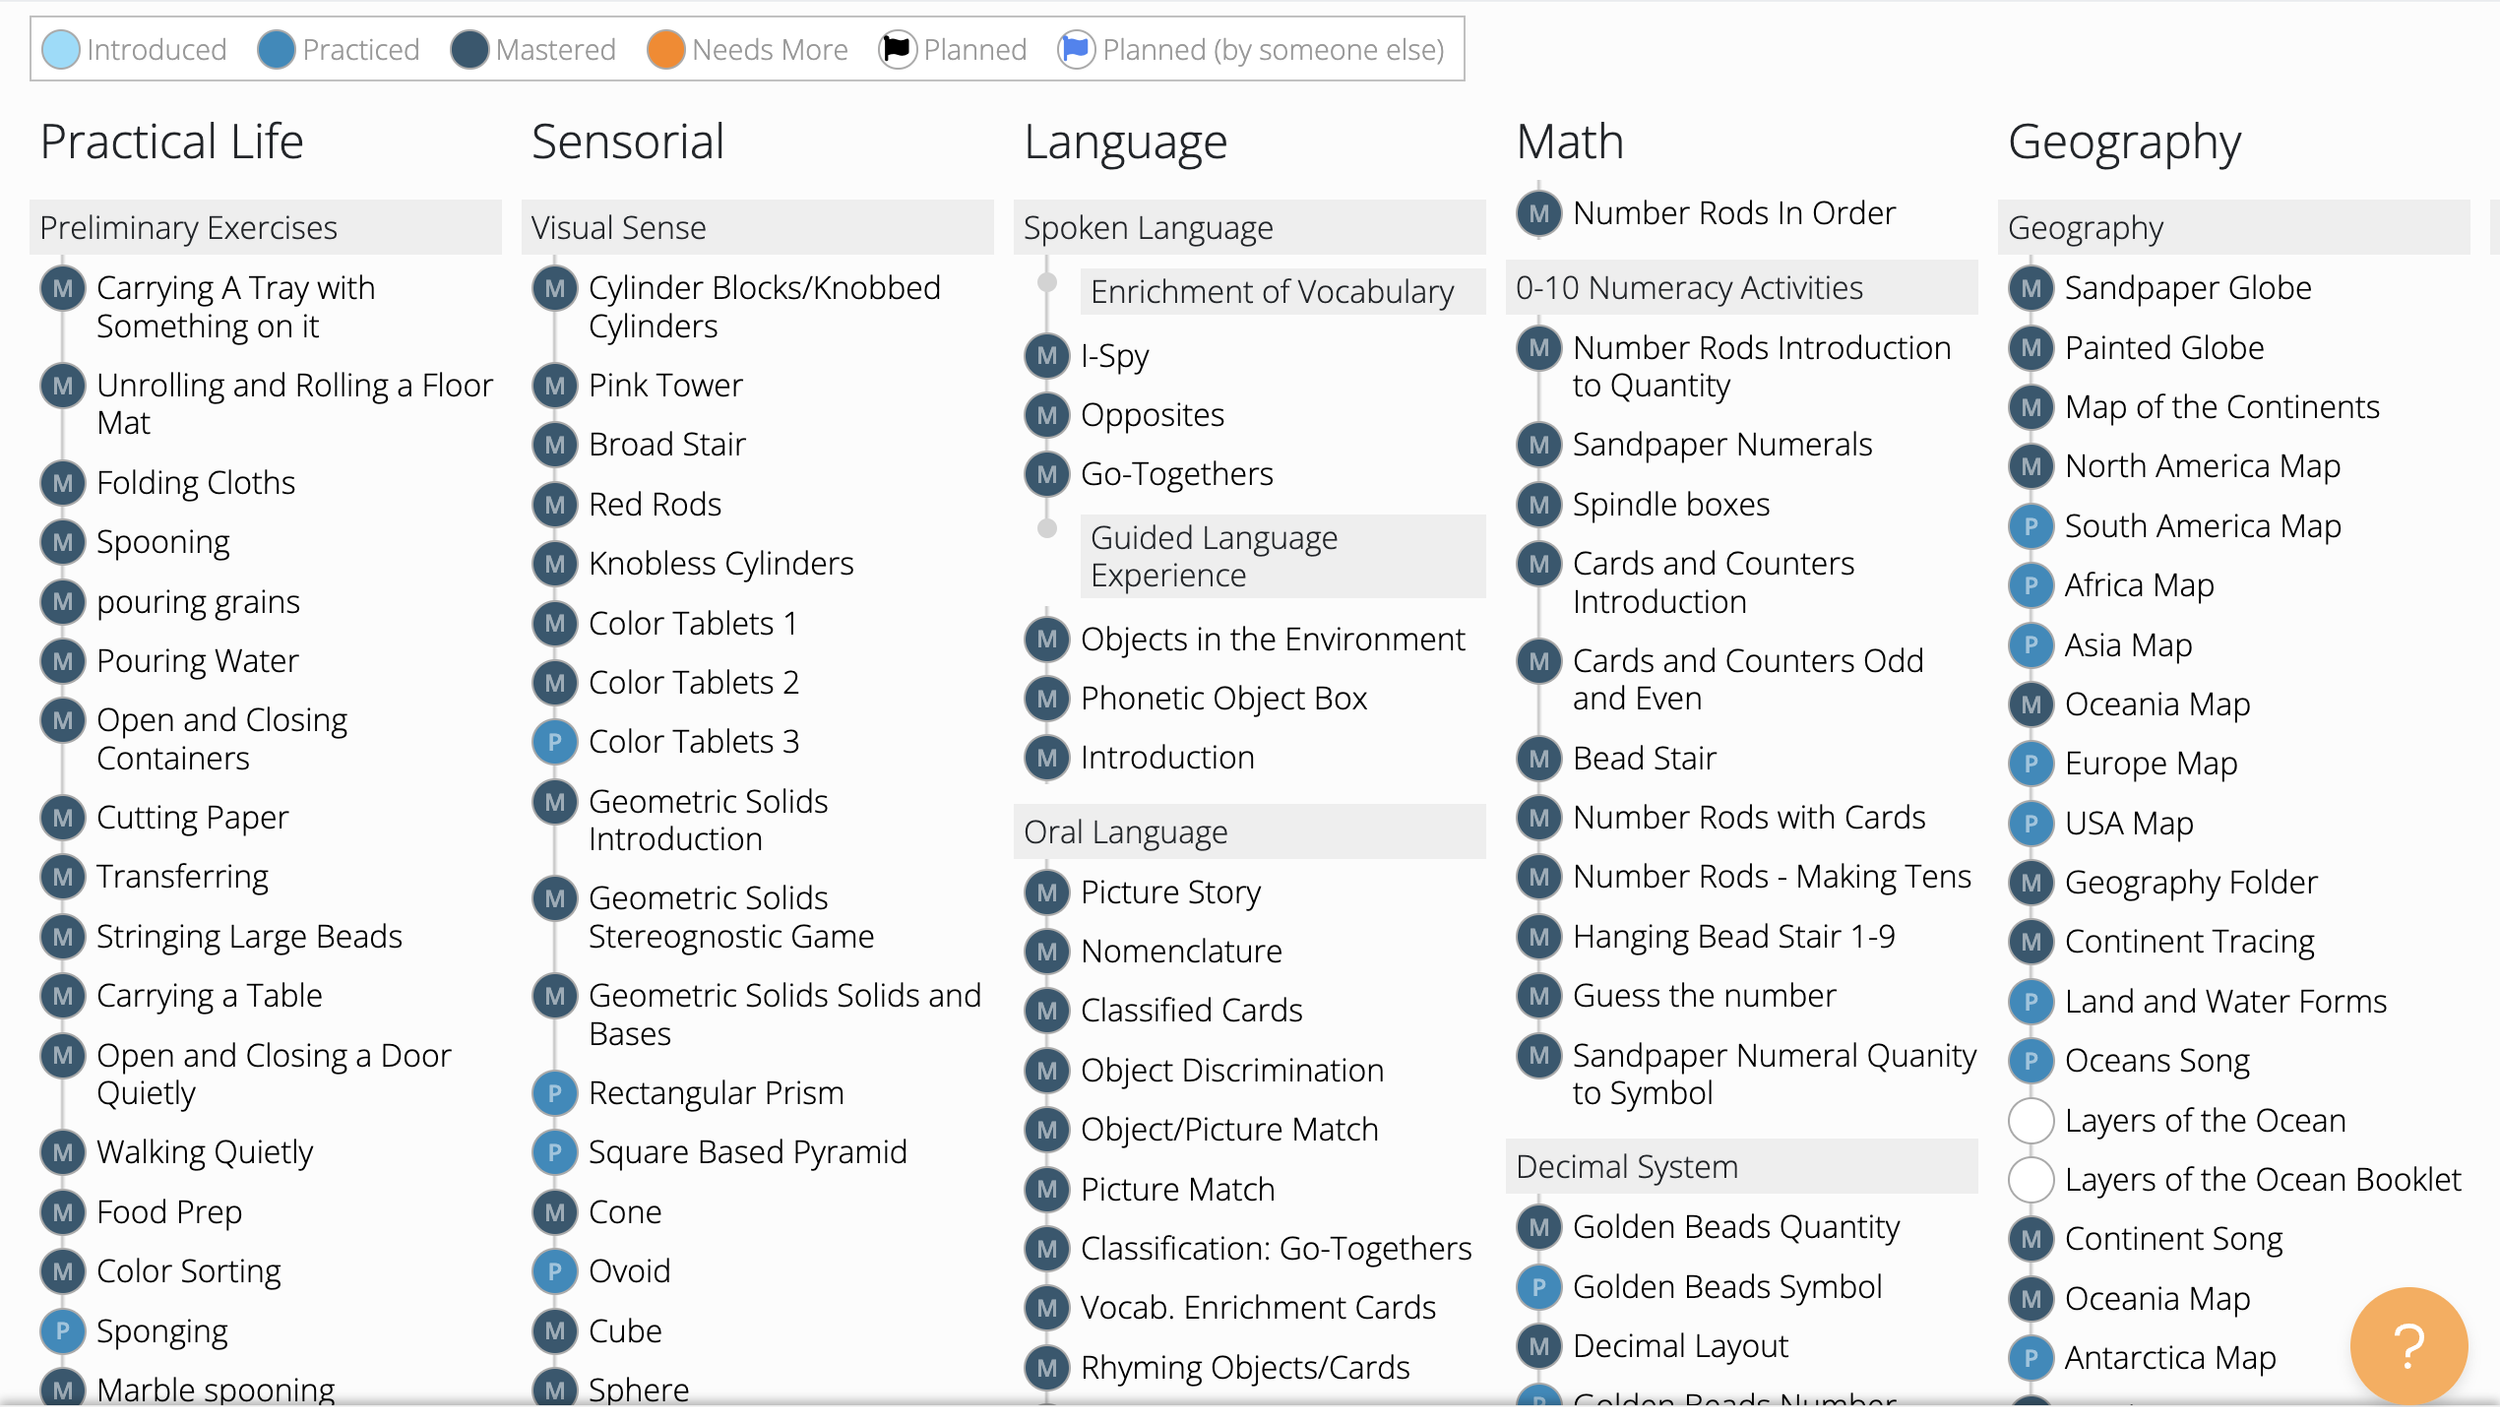The image size is (2500, 1407).
Task: Click the Mastered badge beside I-Spy
Action: (1047, 356)
